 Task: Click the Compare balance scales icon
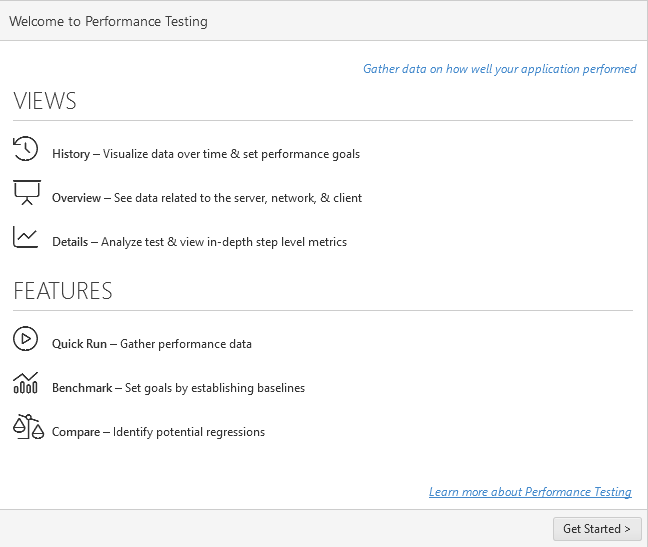coord(28,426)
